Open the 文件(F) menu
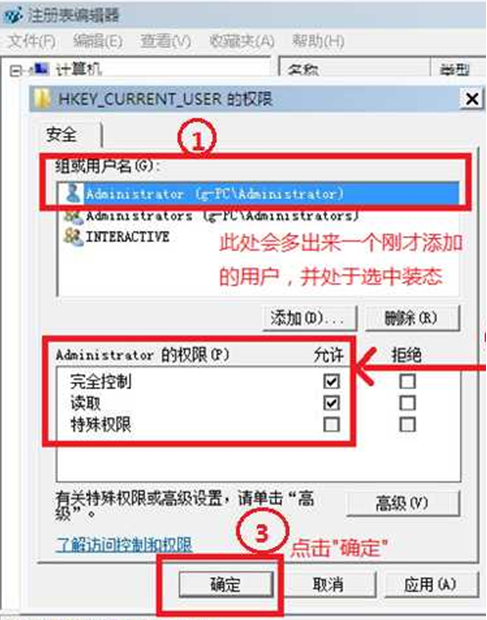This screenshot has width=487, height=620. point(32,41)
